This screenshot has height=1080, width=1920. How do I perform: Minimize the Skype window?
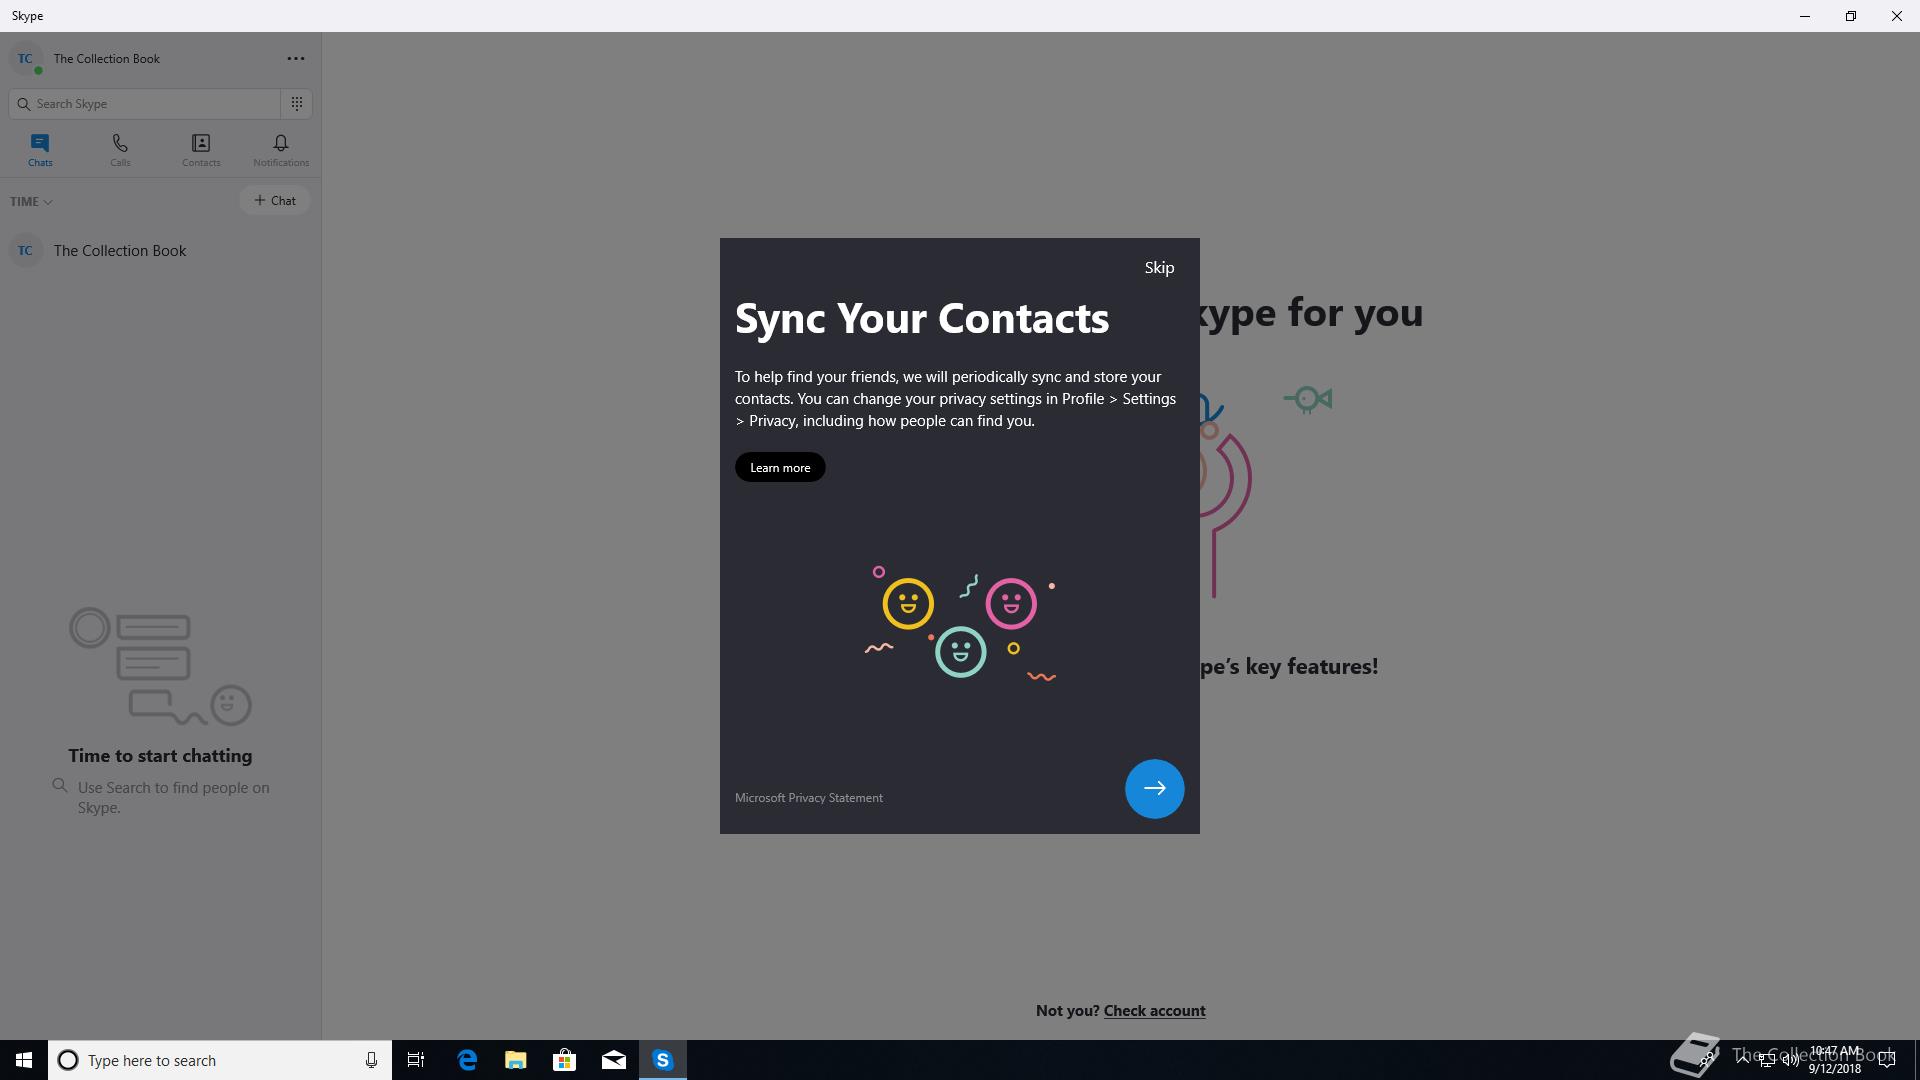coord(1805,16)
